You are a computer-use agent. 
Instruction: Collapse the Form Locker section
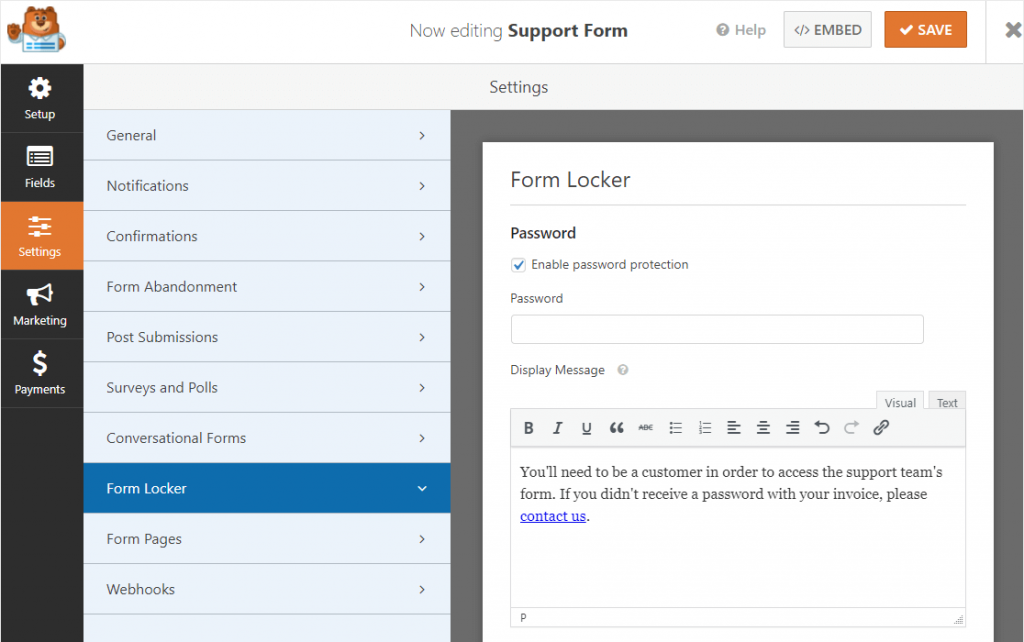point(266,488)
